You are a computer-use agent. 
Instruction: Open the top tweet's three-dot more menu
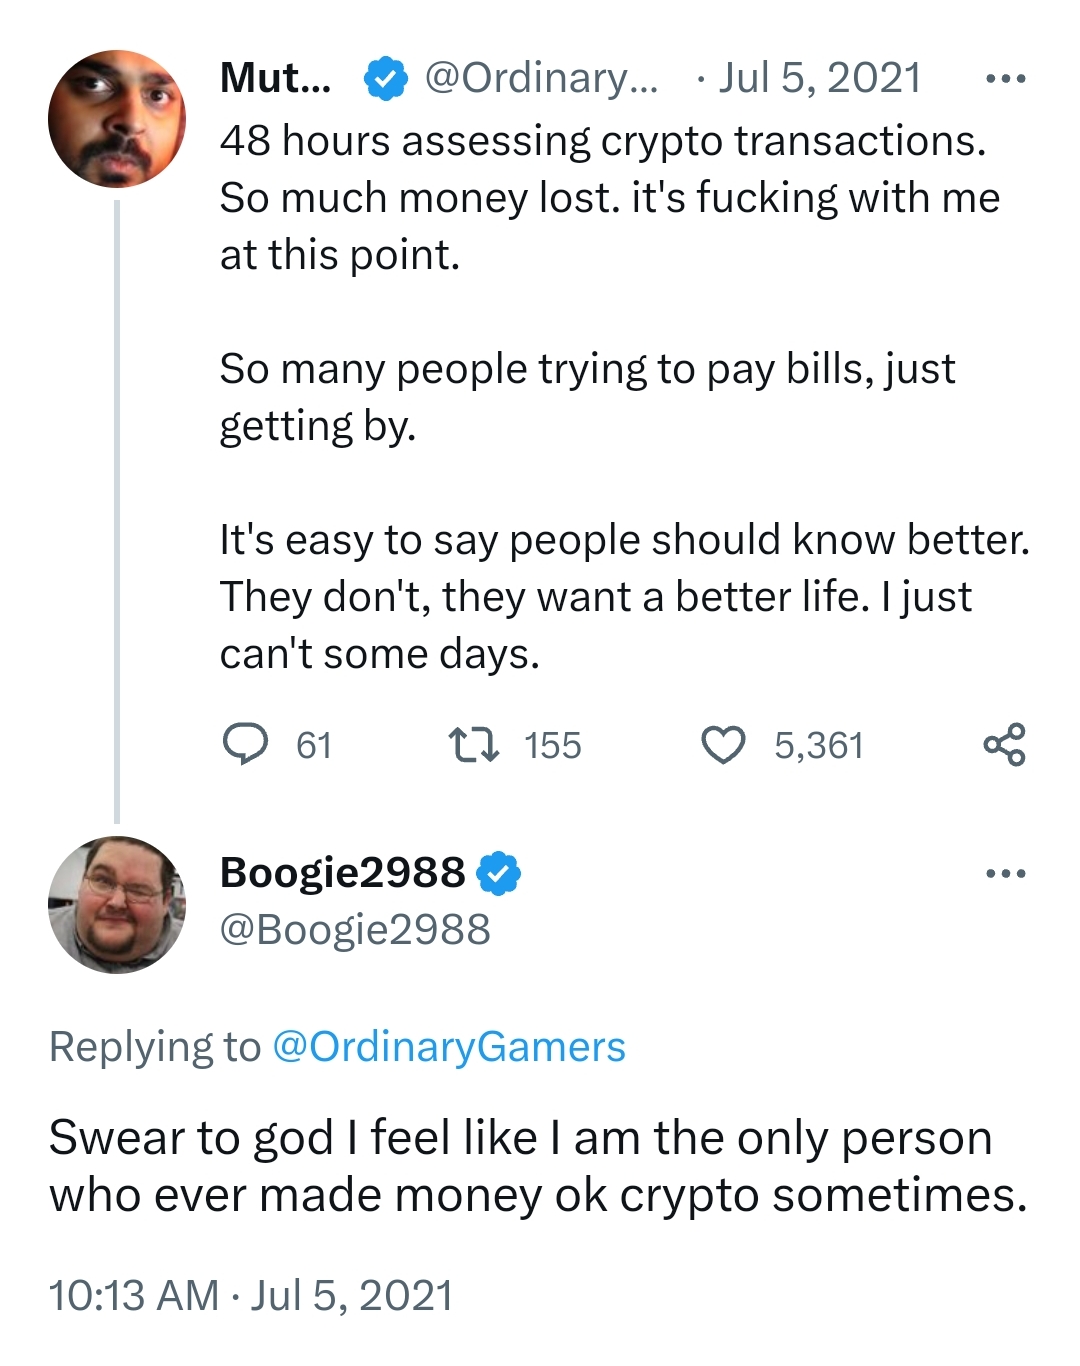[x=1004, y=79]
